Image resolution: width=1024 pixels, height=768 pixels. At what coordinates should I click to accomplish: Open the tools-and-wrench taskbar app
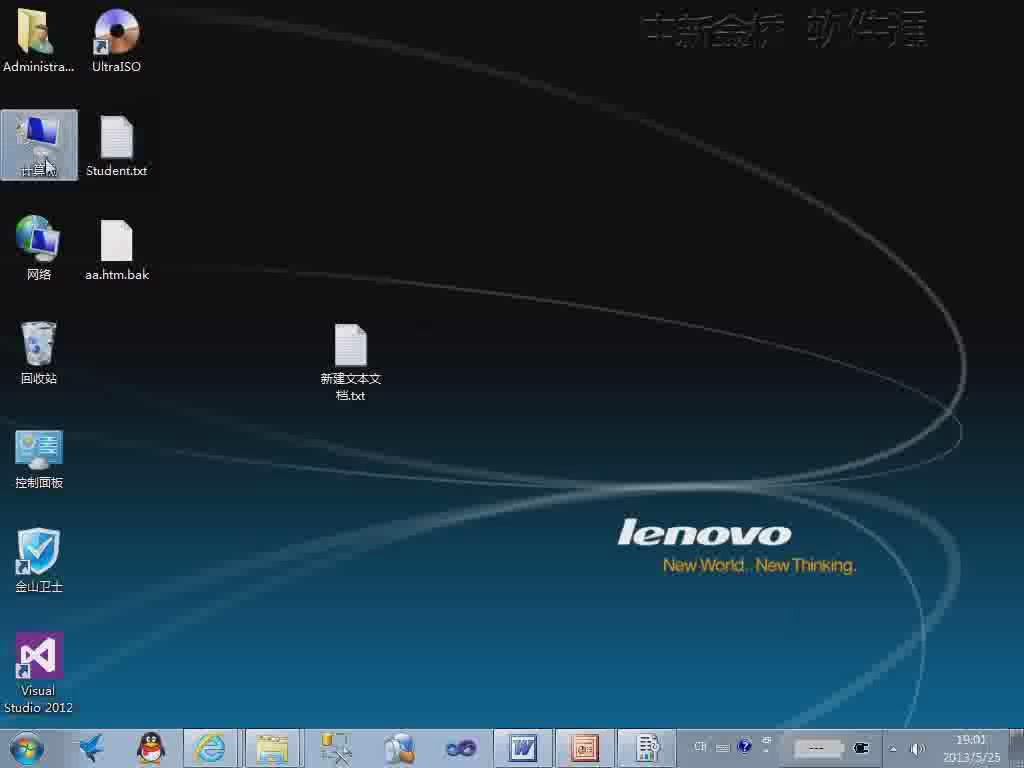coord(336,748)
